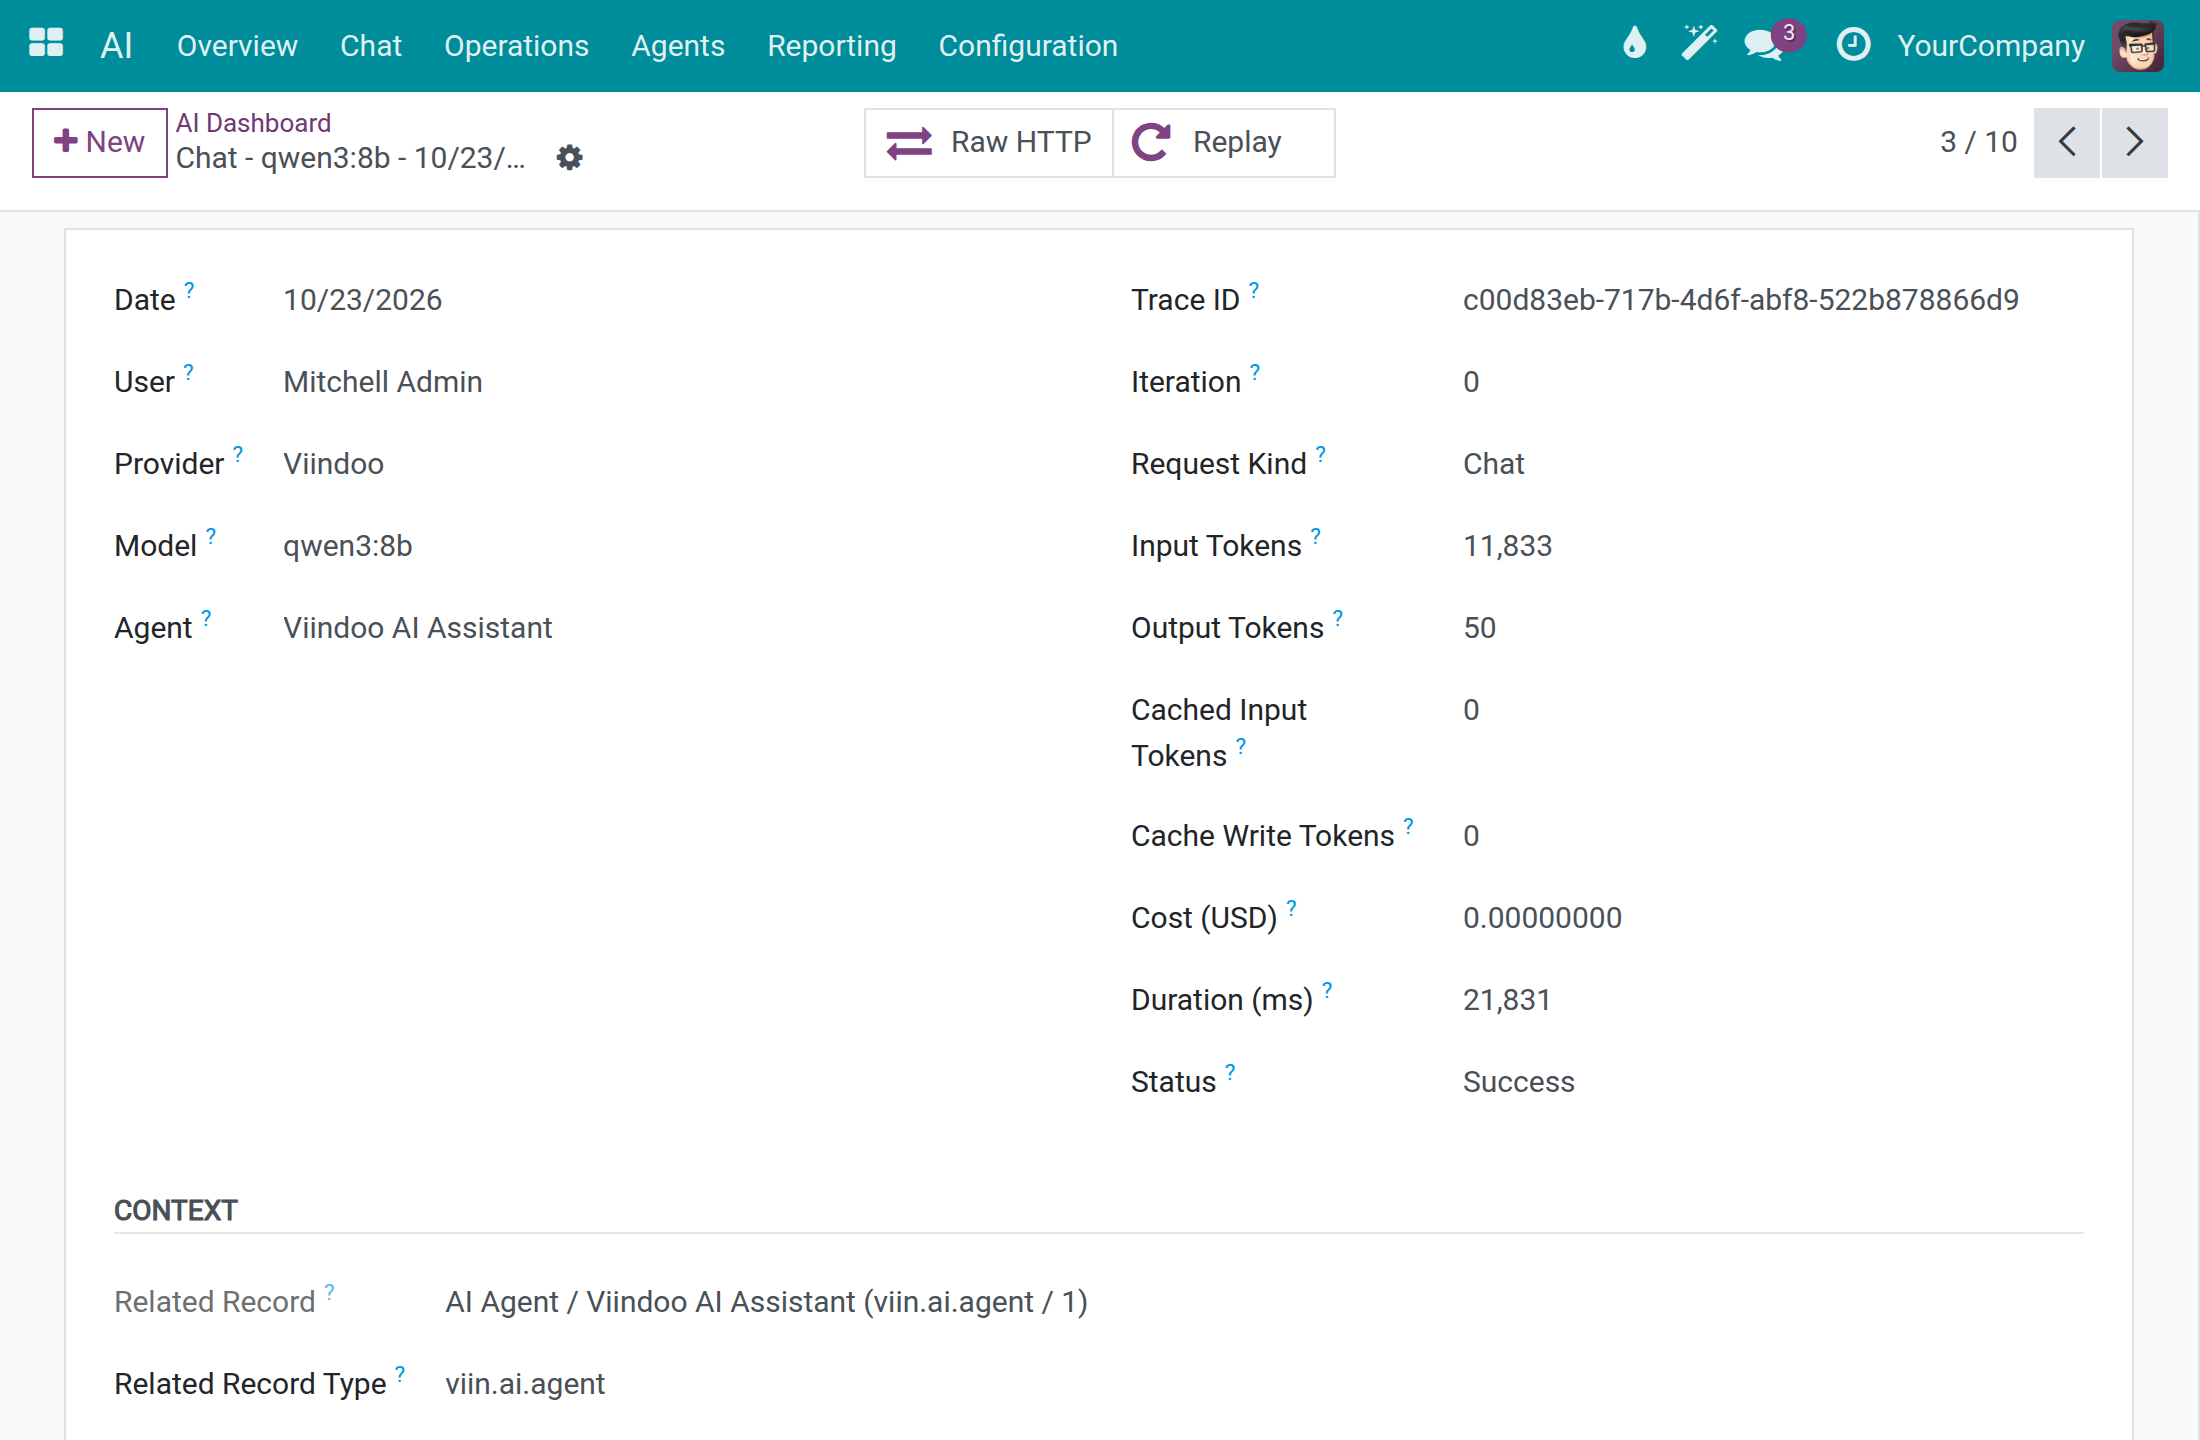Click the 3 / 10 pager counter
Viewport: 2200px width, 1440px height.
point(1978,142)
